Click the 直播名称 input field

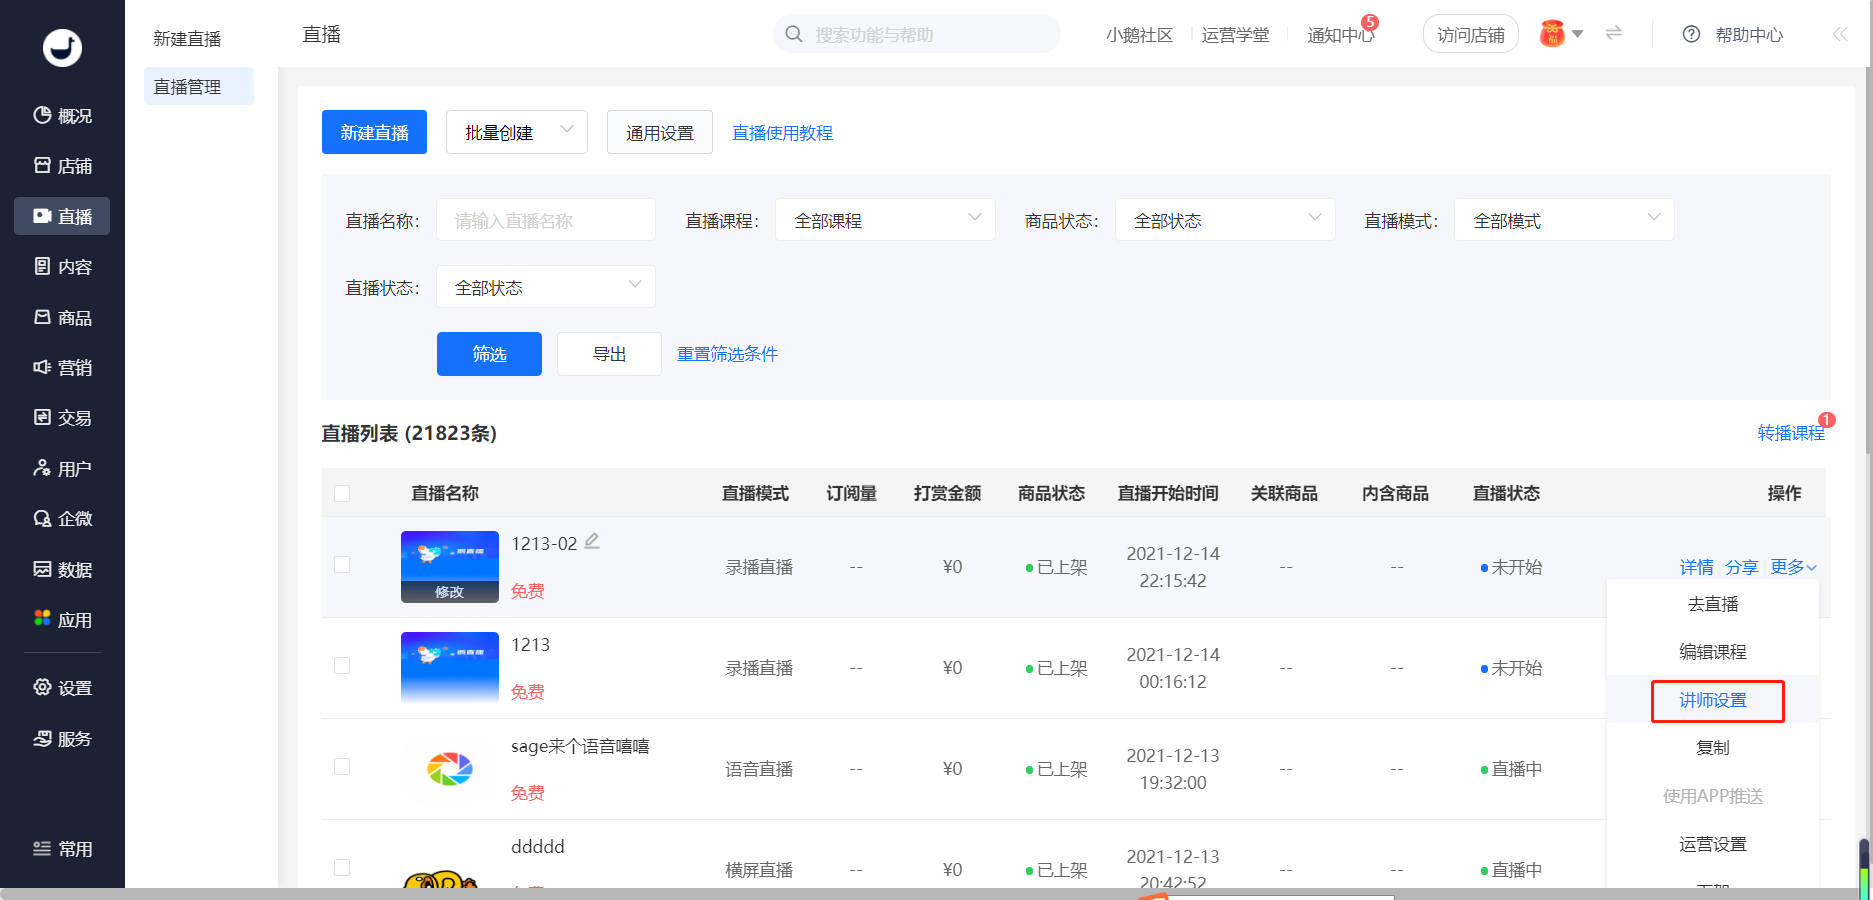[x=546, y=220]
